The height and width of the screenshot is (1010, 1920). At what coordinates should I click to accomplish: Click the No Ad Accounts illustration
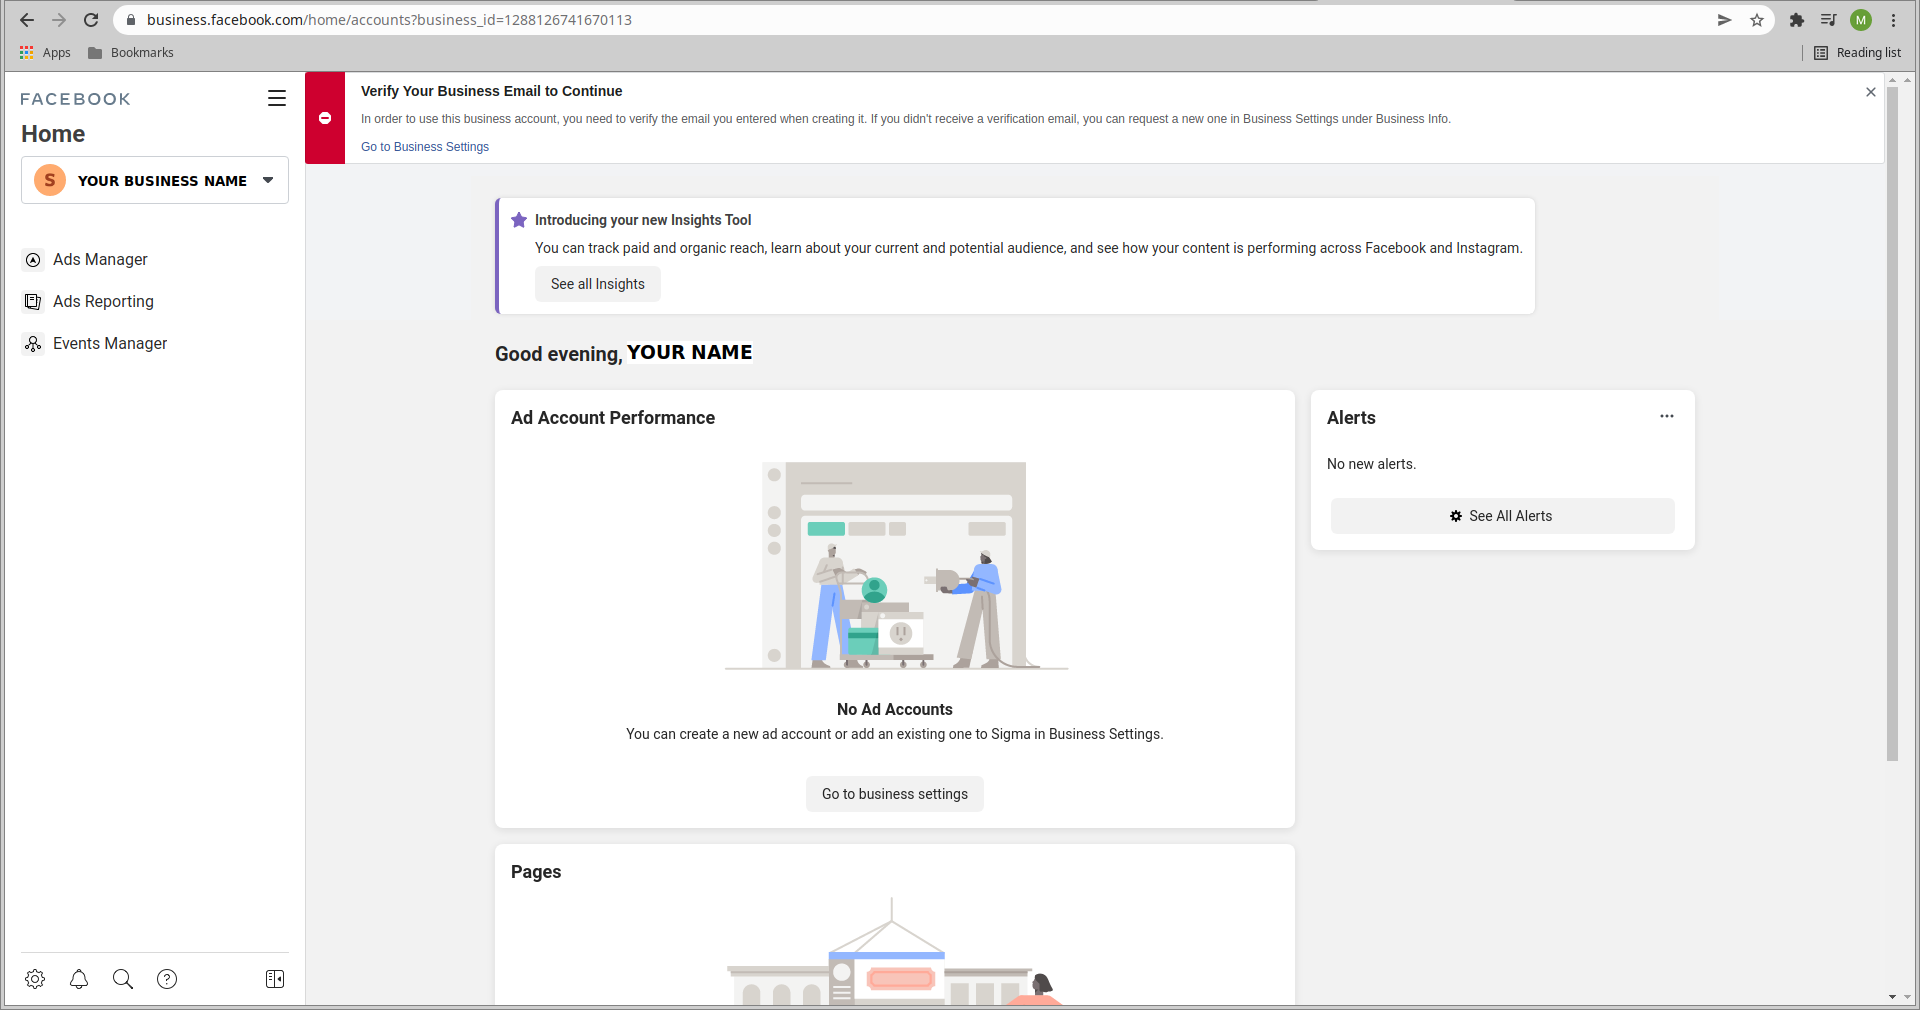click(896, 566)
